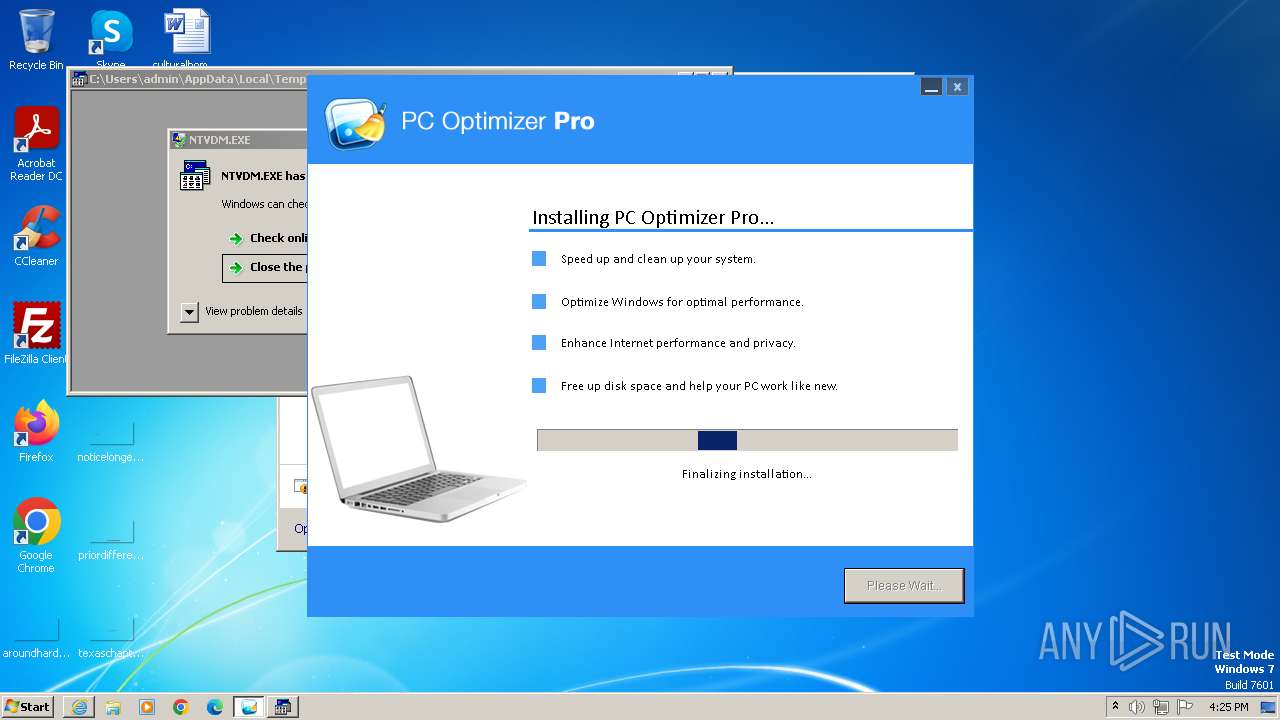Switch to the NTVDM taskbar item
The width and height of the screenshot is (1280, 720).
[283, 707]
